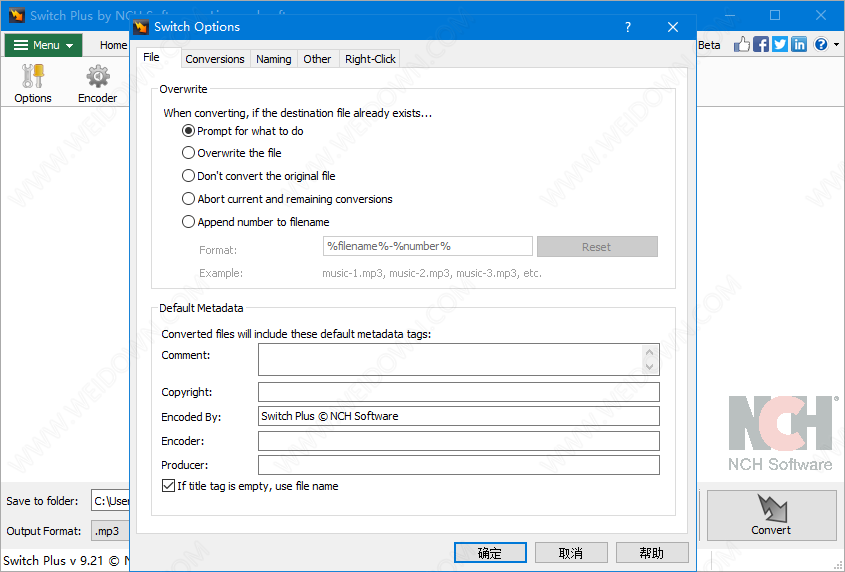Click the filename Format input field
The height and width of the screenshot is (572, 845).
(427, 246)
